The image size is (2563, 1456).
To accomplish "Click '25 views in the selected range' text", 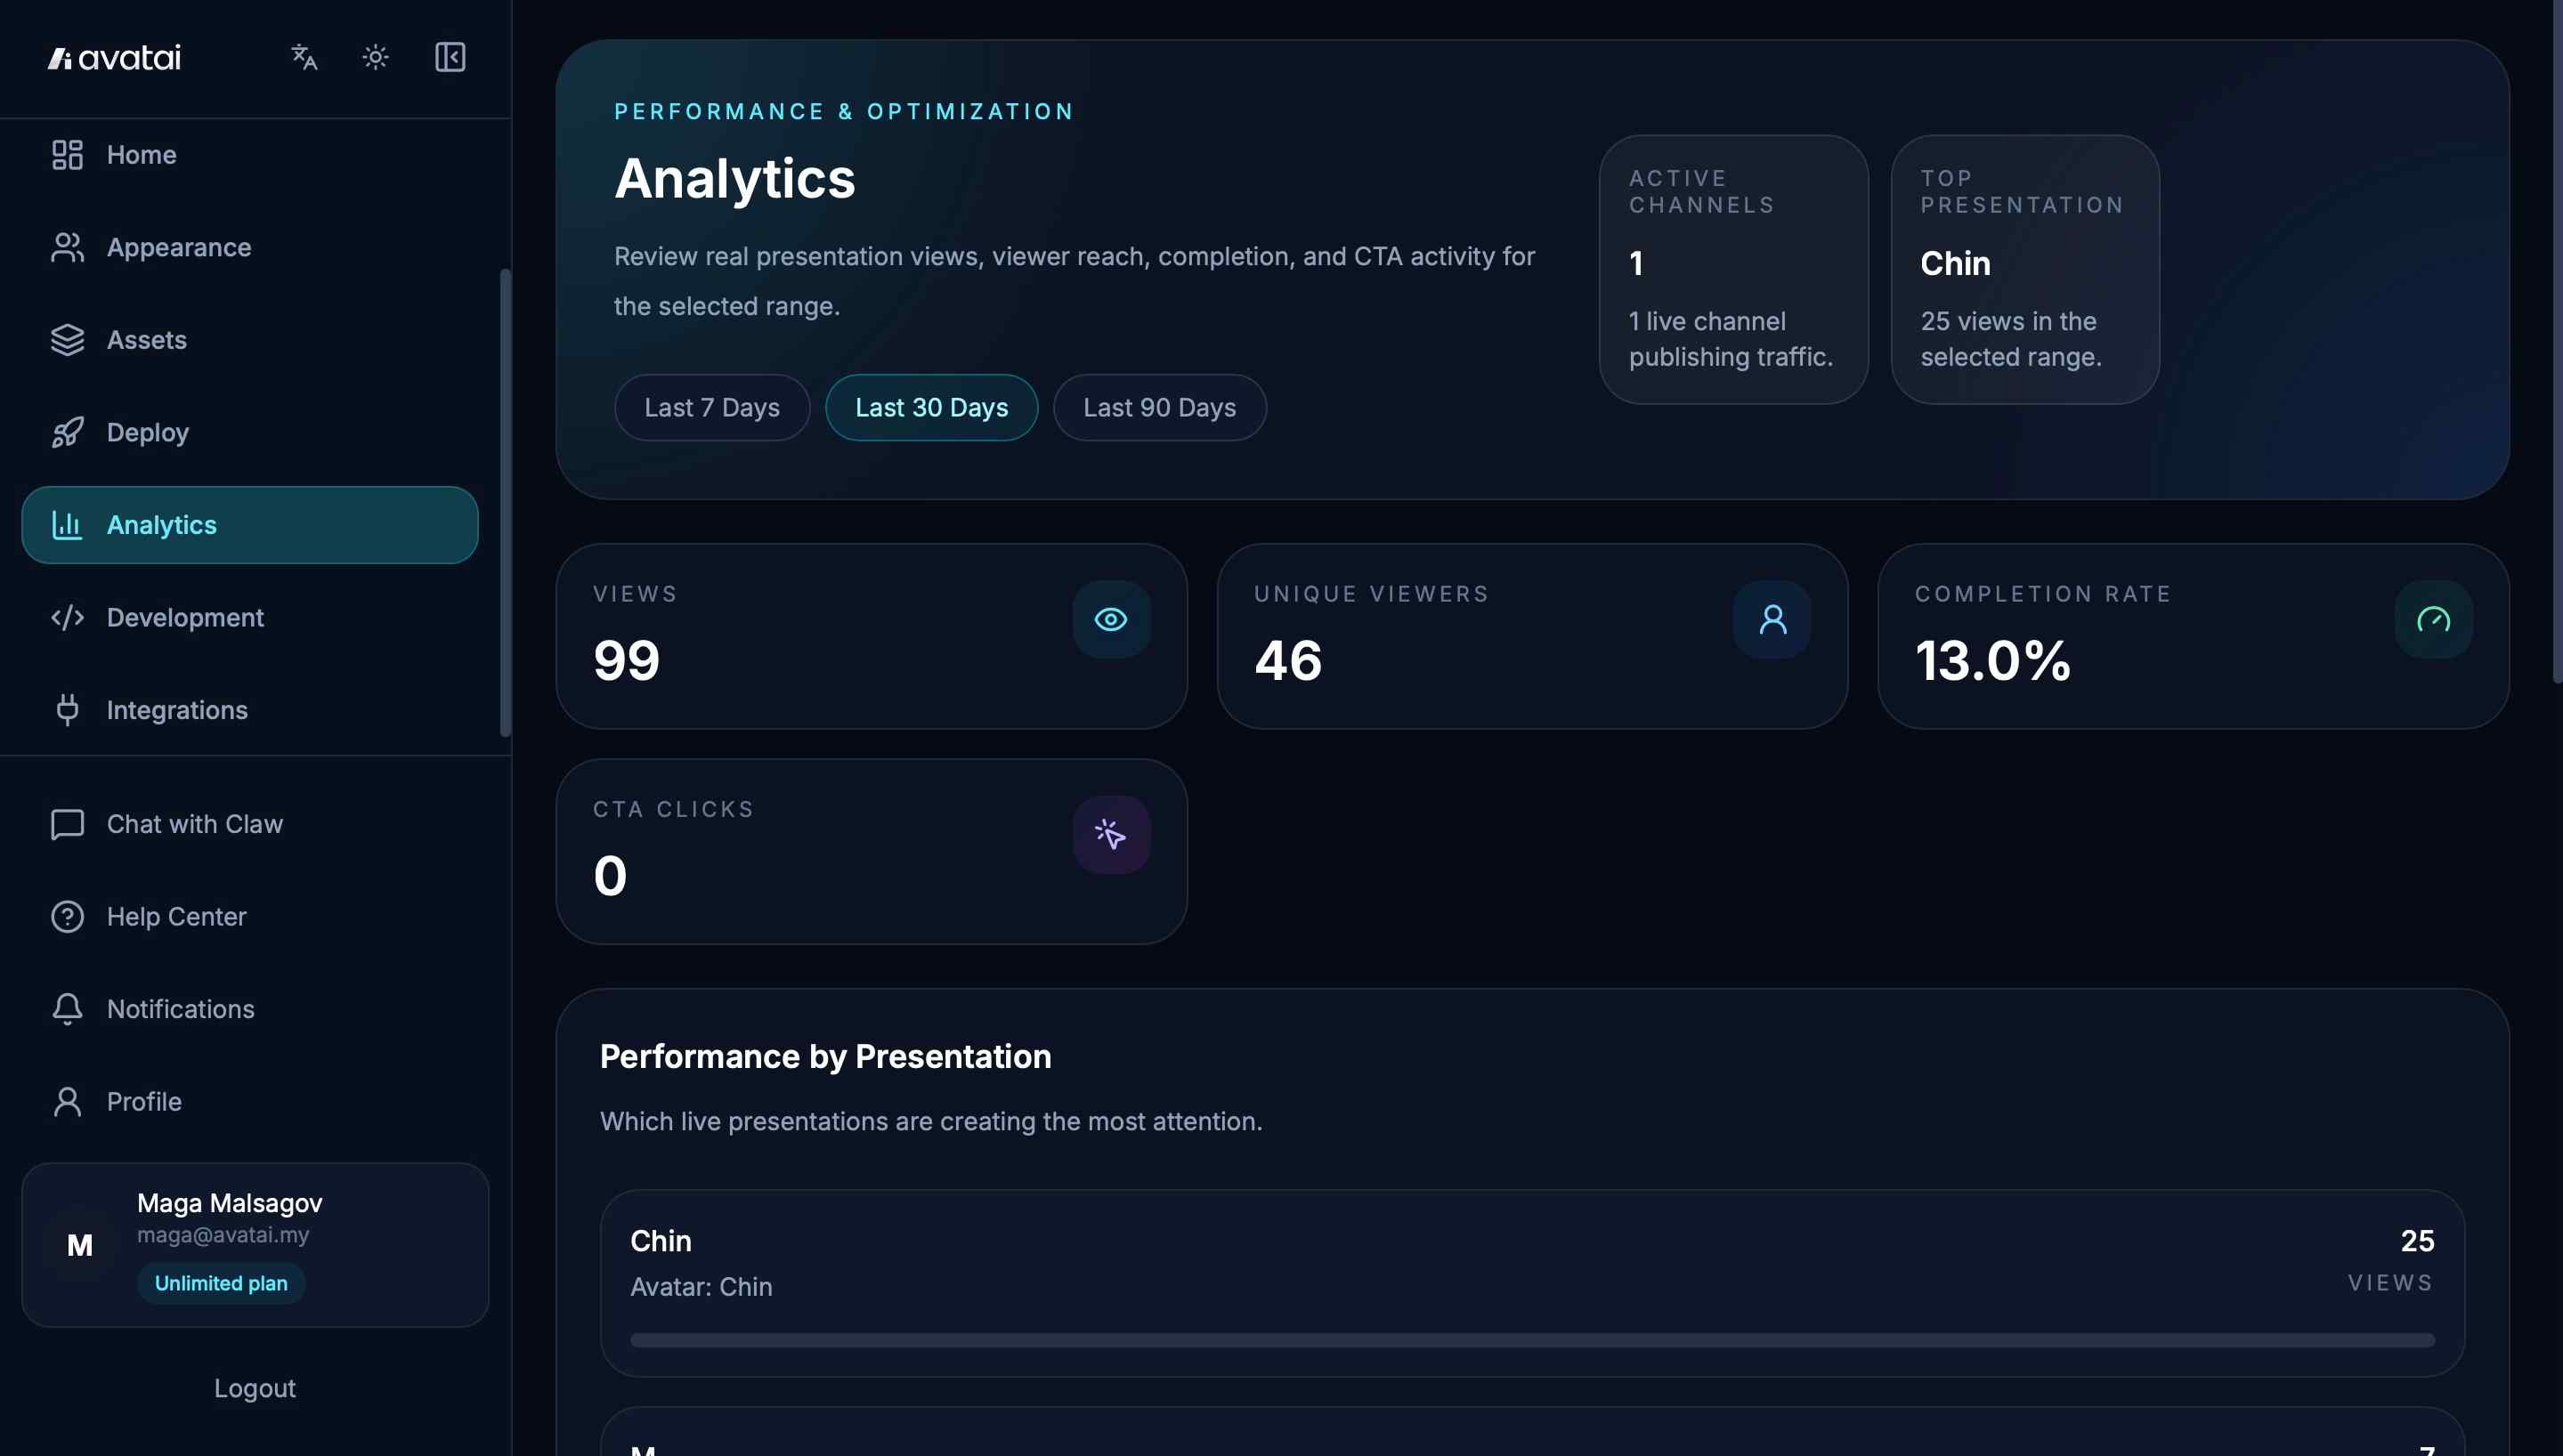I will (2010, 339).
